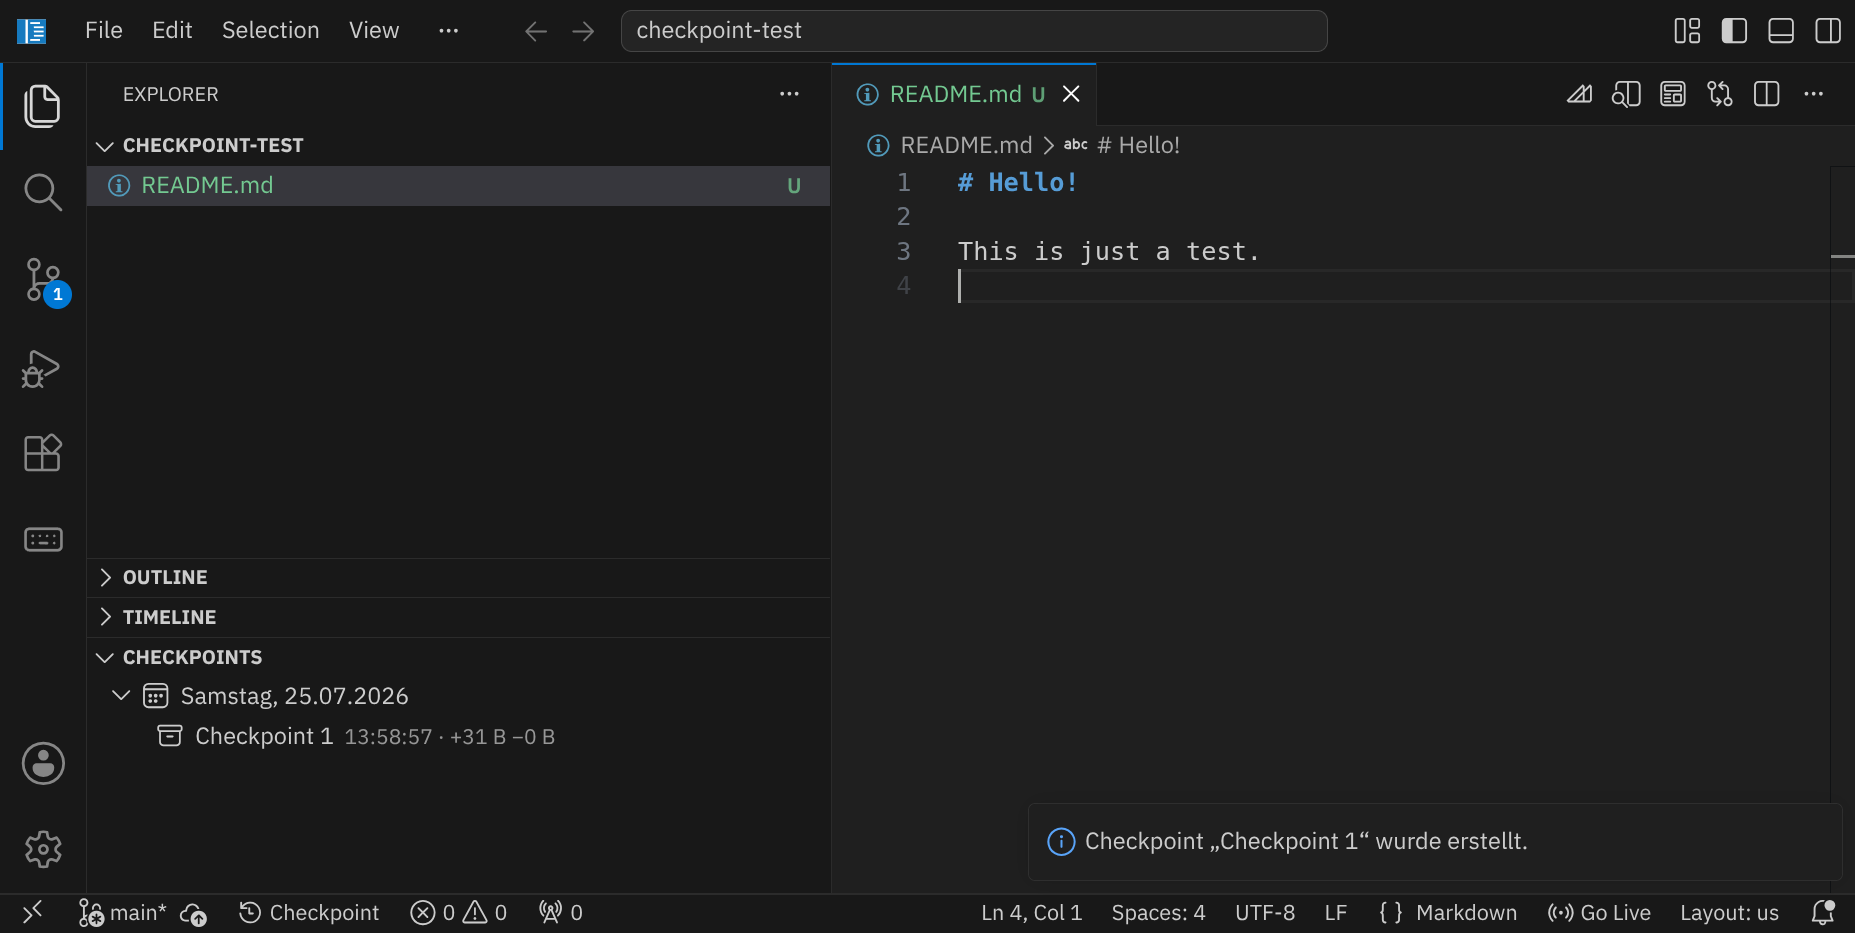The image size is (1855, 933).
Task: Open the Edit menu
Action: tap(172, 31)
